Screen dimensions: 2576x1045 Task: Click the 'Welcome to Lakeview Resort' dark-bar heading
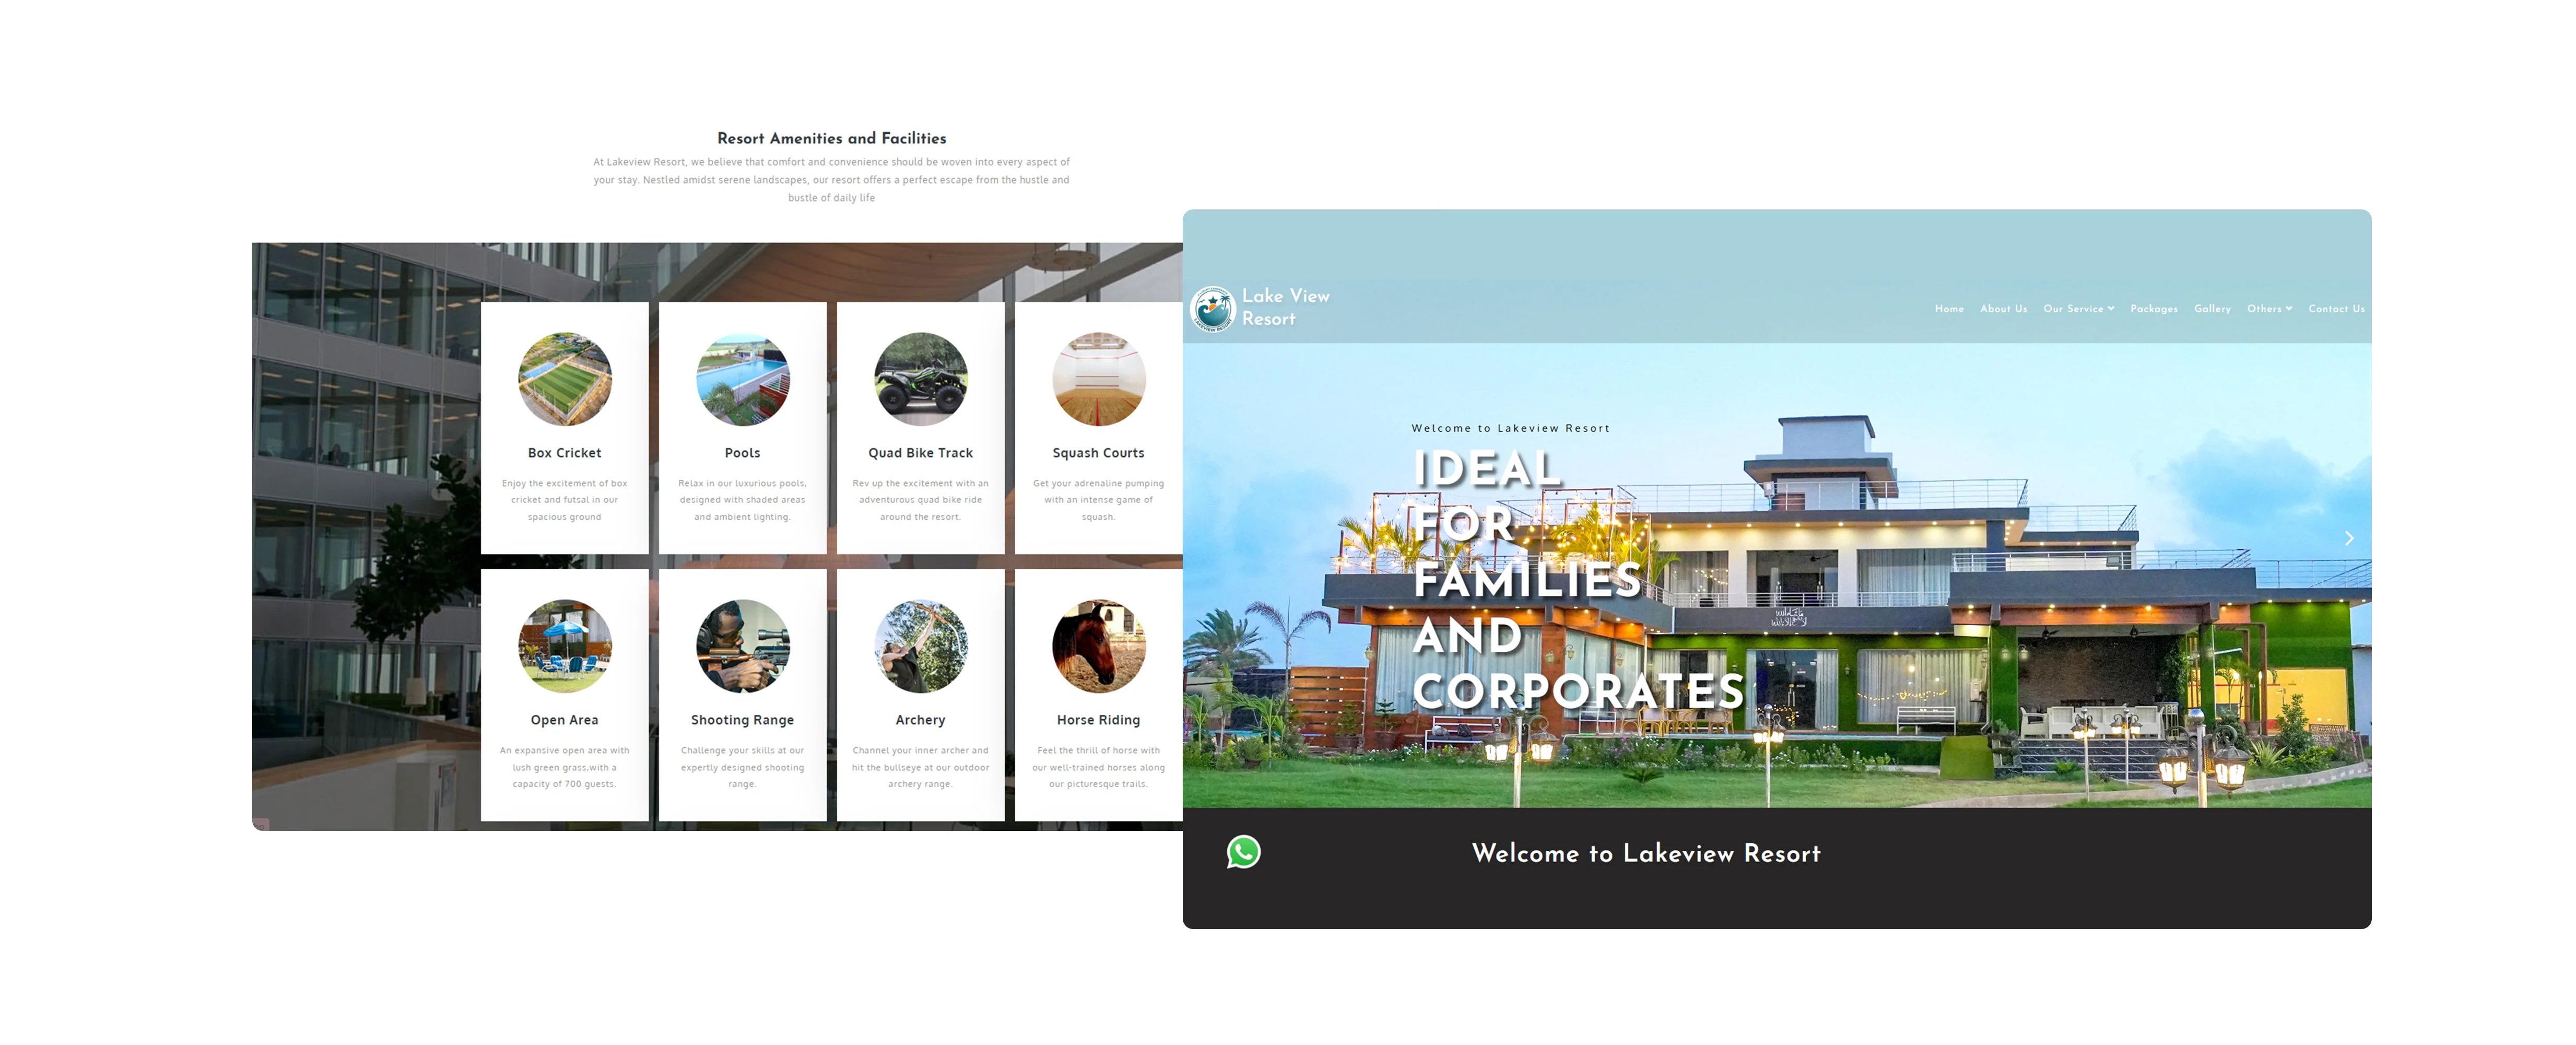coord(1646,853)
